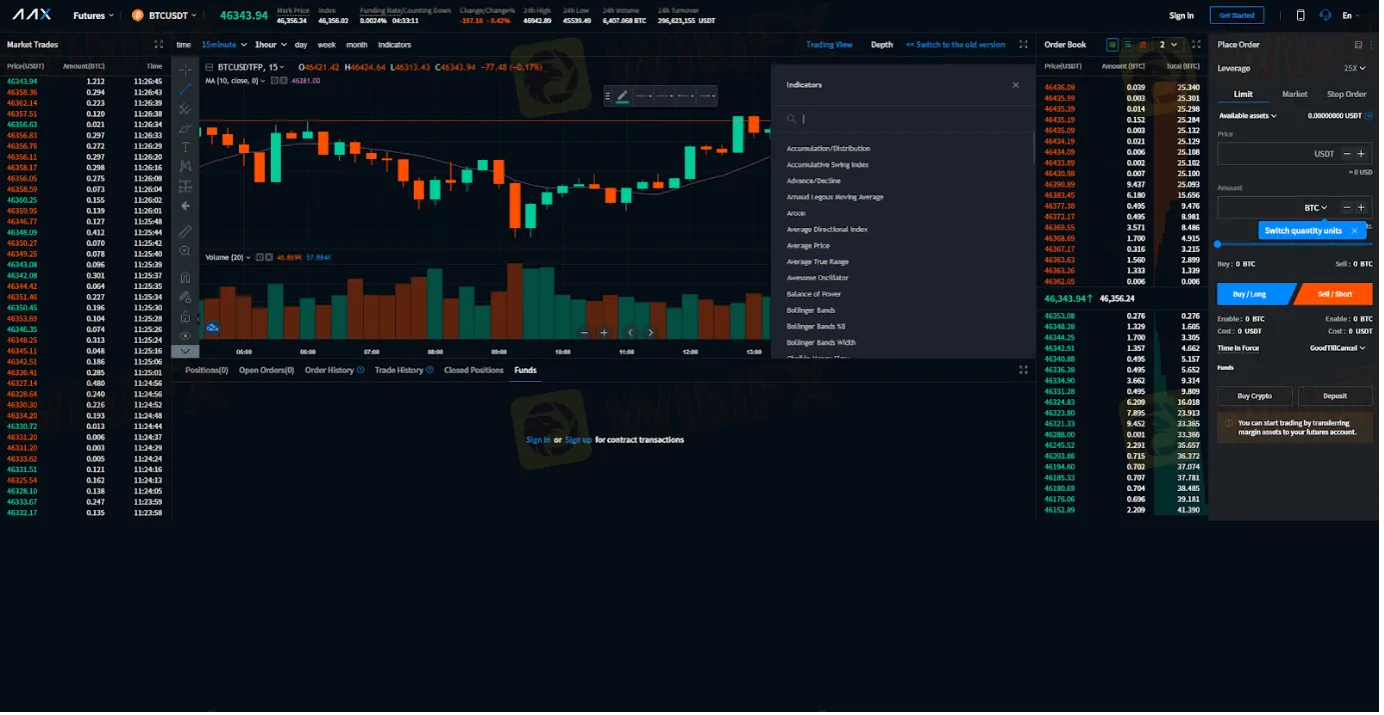Click the amount percentage slider handle
1384x715 pixels.
pyautogui.click(x=1217, y=244)
